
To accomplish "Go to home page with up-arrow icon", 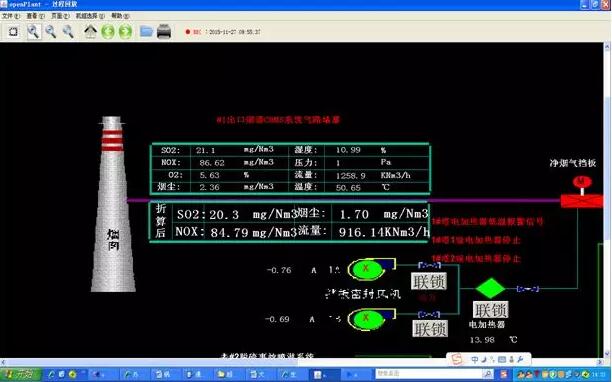I will tap(91, 32).
